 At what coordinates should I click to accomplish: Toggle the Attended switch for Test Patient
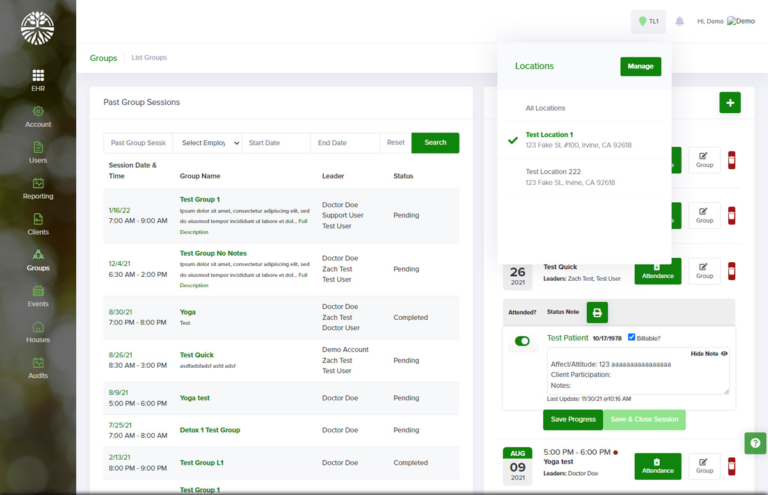[522, 341]
